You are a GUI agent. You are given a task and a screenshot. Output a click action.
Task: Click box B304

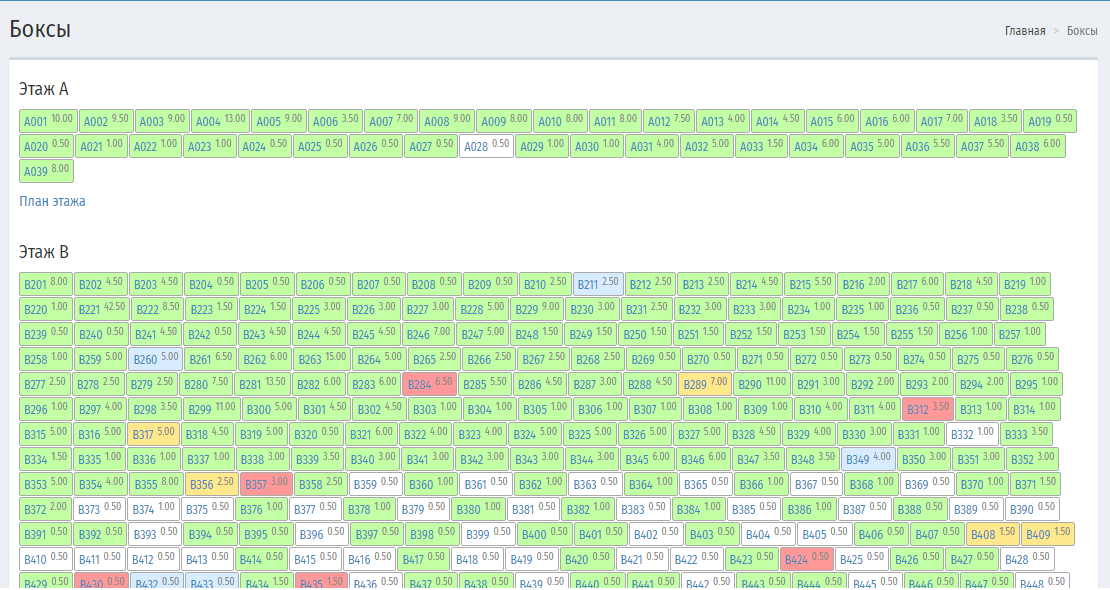(489, 409)
